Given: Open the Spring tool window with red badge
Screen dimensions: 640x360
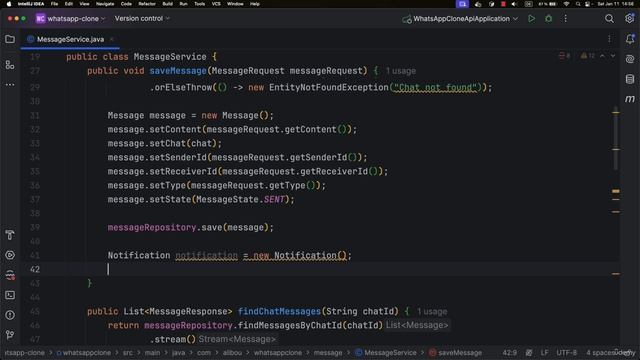Looking at the screenshot, I should 10,275.
